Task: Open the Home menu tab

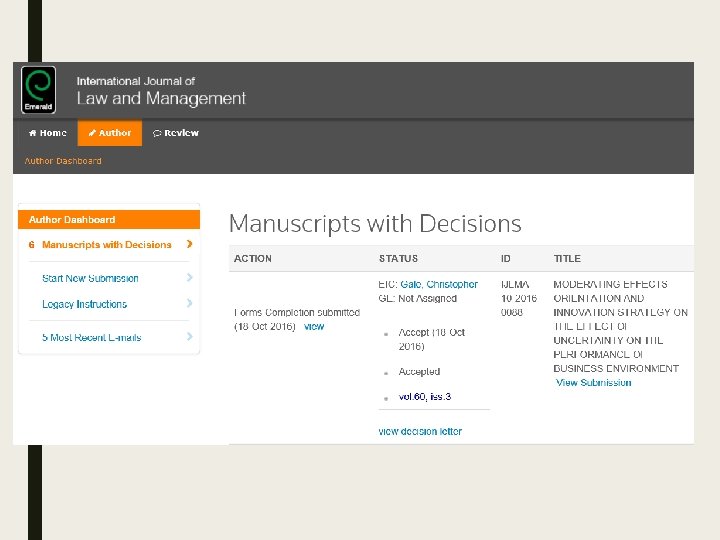Action: tap(47, 133)
